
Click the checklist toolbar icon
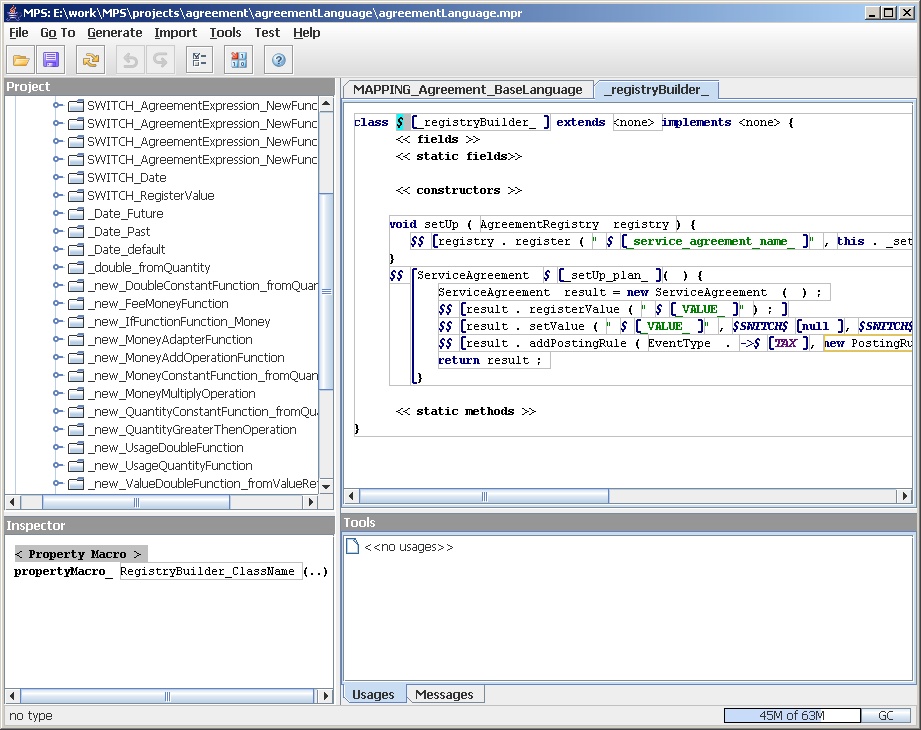[199, 60]
